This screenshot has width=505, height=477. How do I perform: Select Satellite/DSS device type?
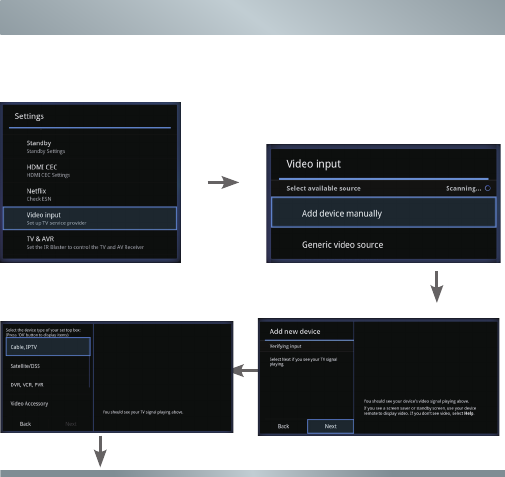[x=47, y=366]
